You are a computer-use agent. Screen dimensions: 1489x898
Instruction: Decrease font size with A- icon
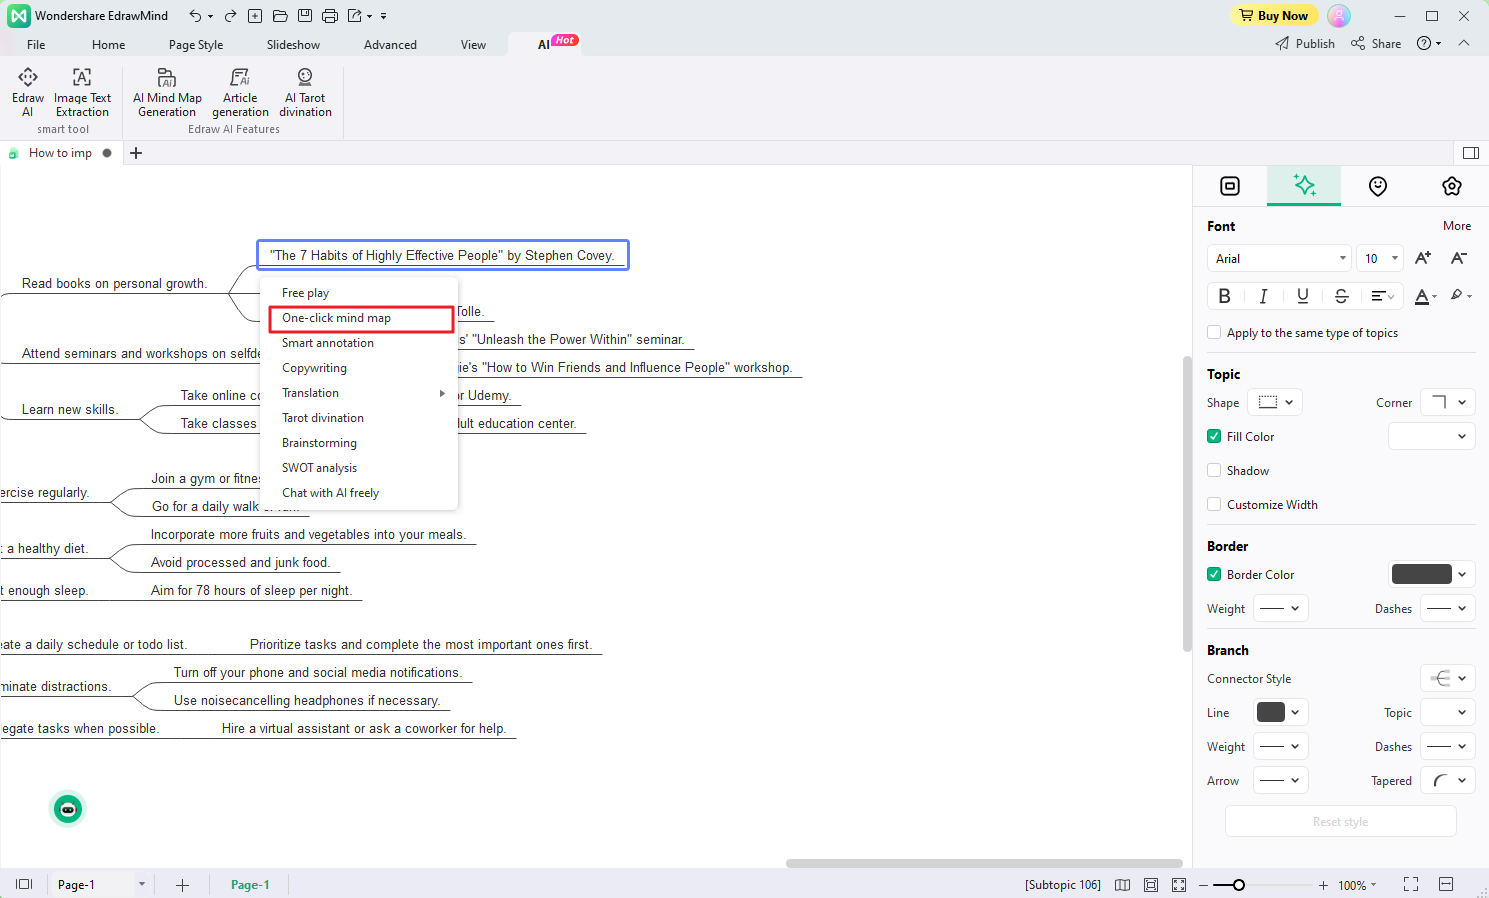[1459, 258]
